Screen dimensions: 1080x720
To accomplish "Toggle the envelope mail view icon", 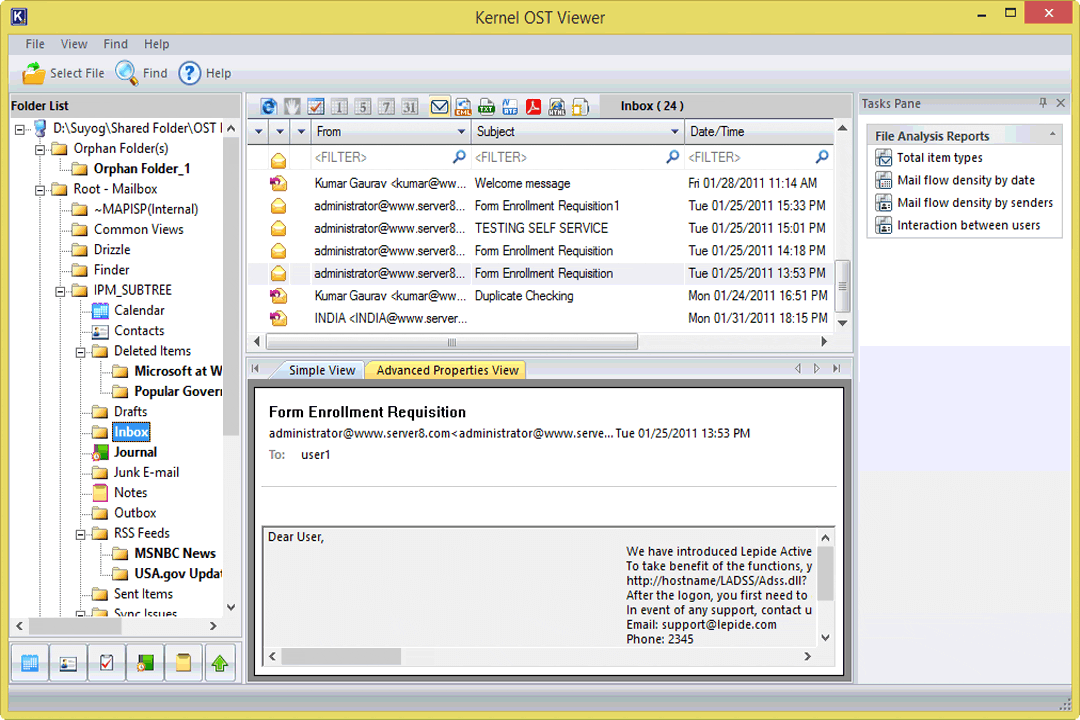I will click(439, 106).
